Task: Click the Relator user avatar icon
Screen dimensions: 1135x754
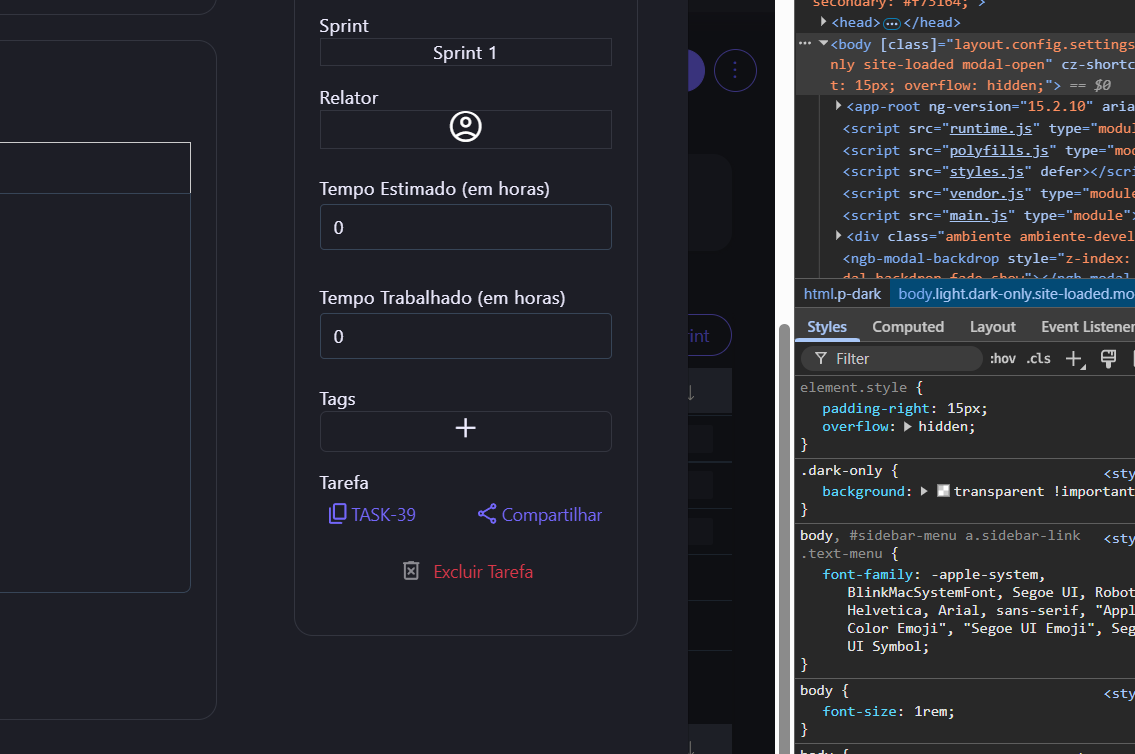Action: click(465, 127)
